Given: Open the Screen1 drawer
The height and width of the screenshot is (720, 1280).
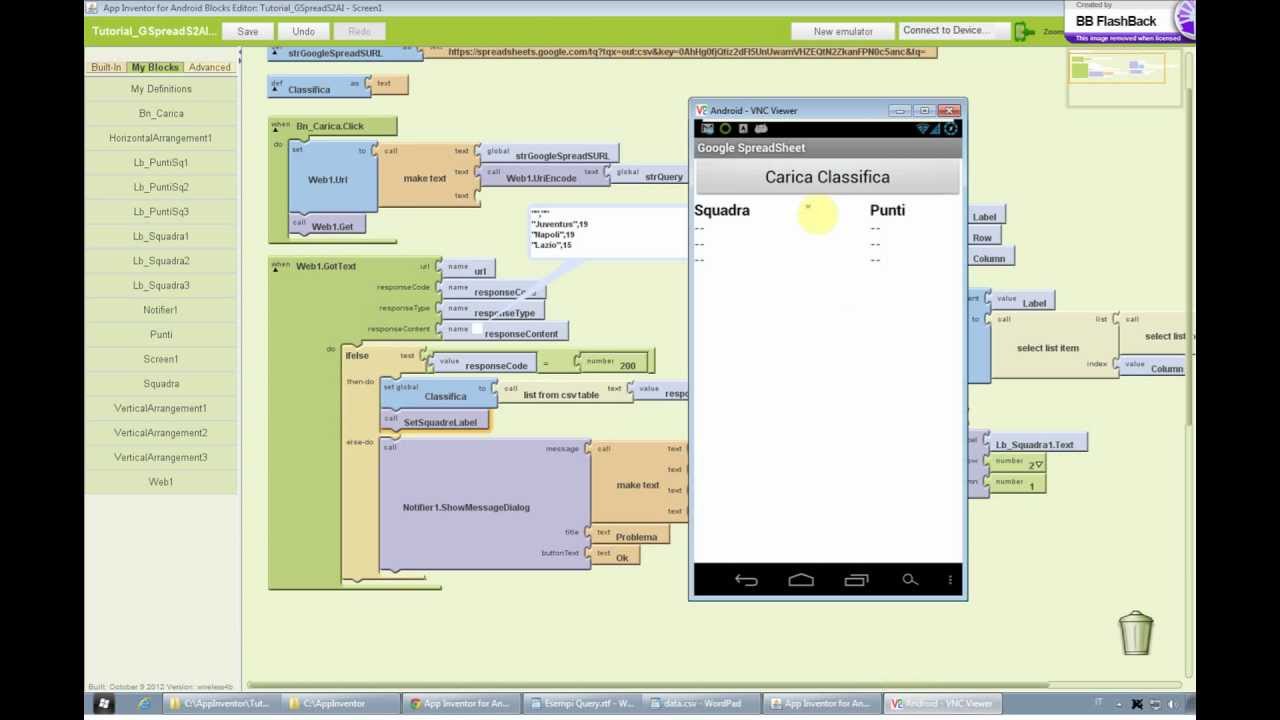Looking at the screenshot, I should [161, 359].
